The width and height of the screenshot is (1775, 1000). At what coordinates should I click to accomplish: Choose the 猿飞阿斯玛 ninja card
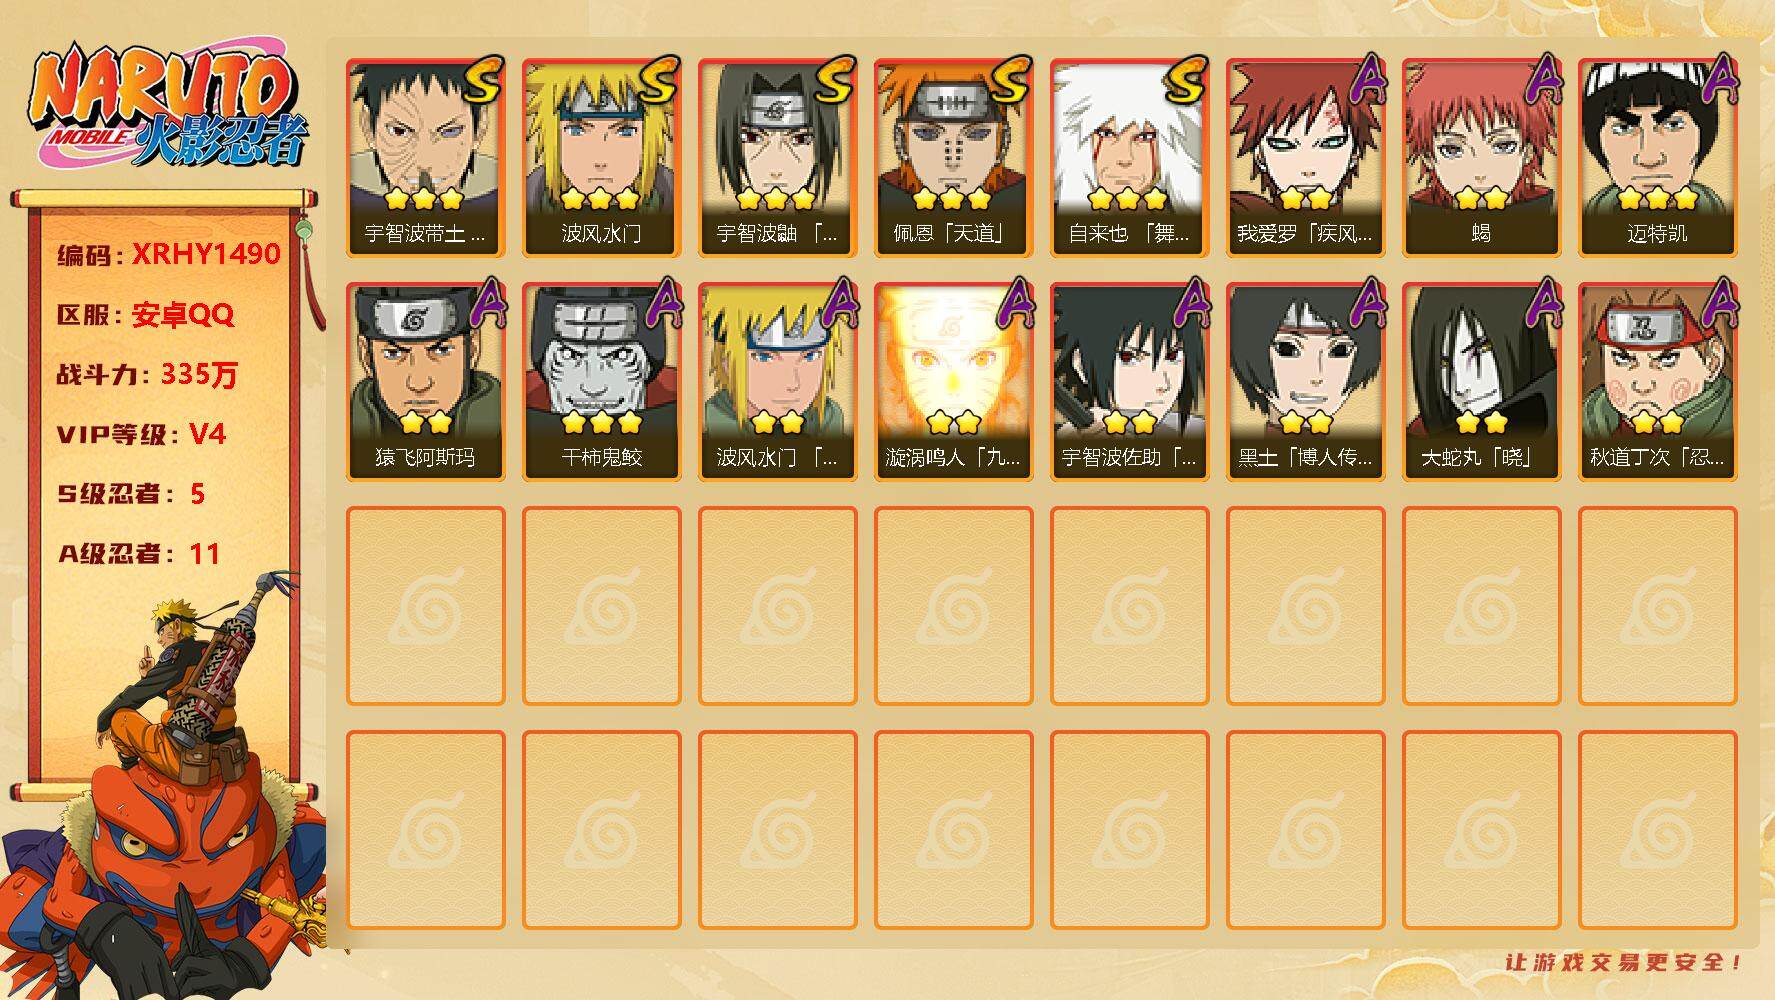click(425, 381)
